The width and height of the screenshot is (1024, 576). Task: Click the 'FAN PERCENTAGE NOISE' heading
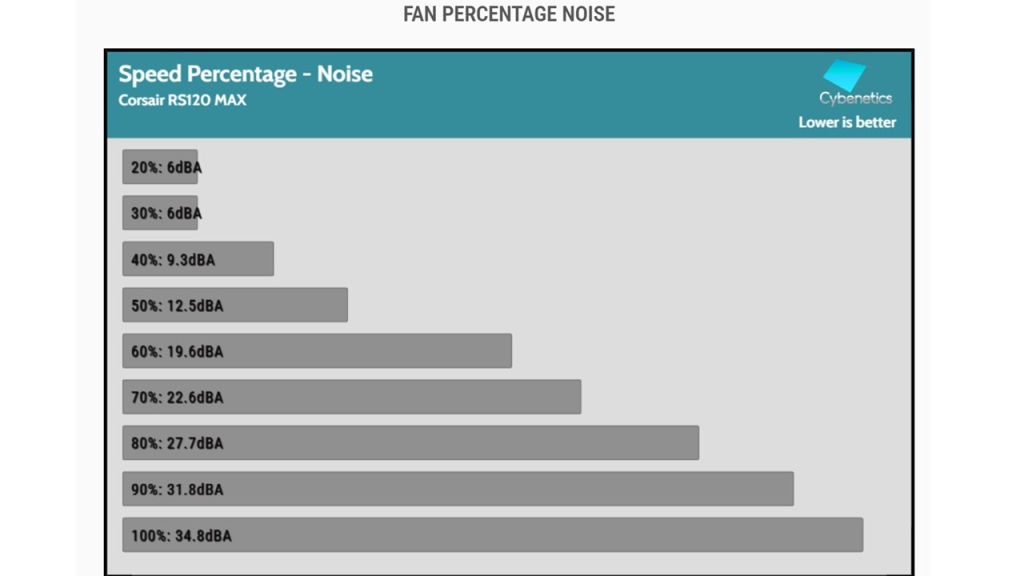click(509, 14)
